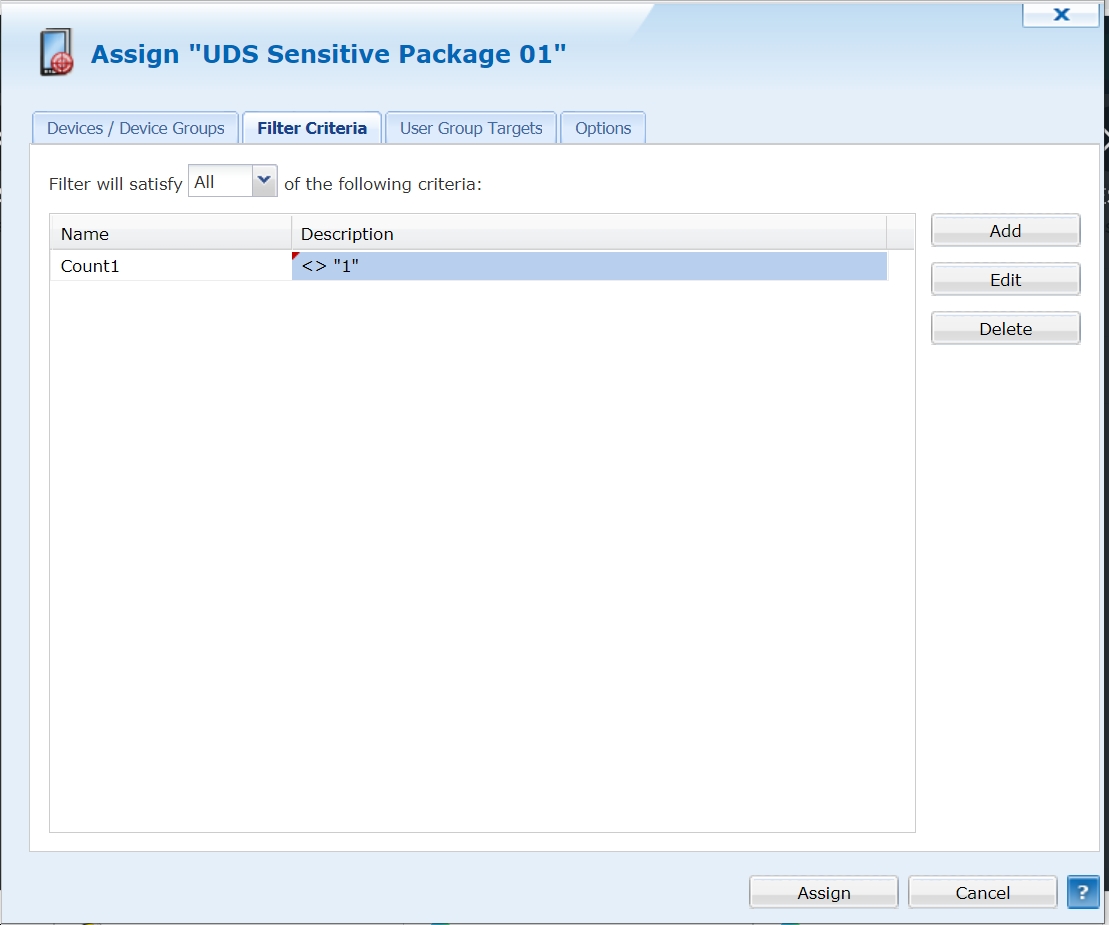Screen dimensions: 1109x925
Task: Confirm with the Assign button
Action: (823, 893)
